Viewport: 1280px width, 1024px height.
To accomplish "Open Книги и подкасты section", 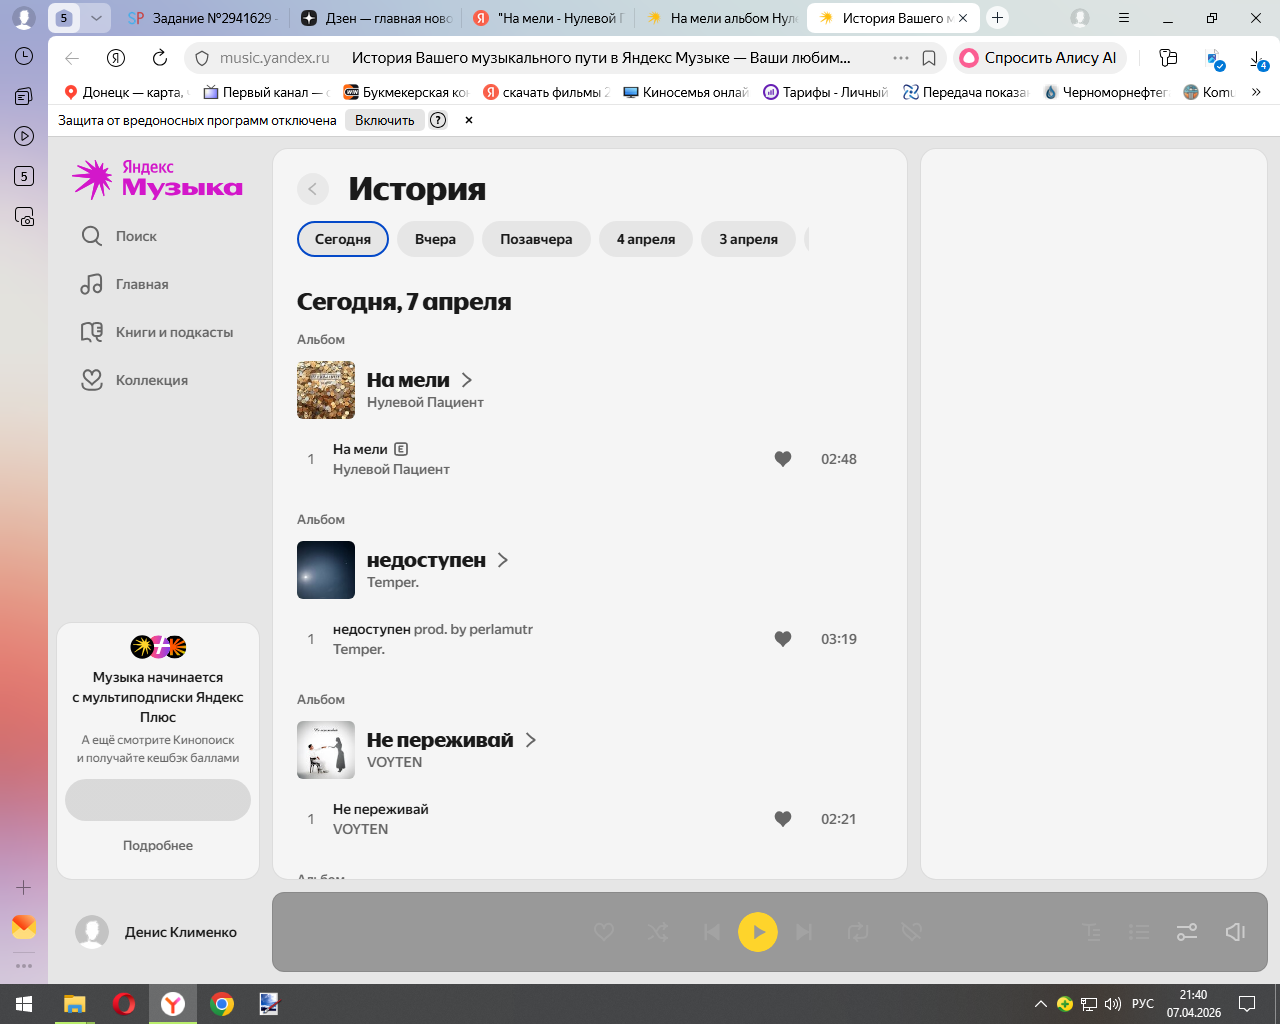I will pyautogui.click(x=157, y=332).
